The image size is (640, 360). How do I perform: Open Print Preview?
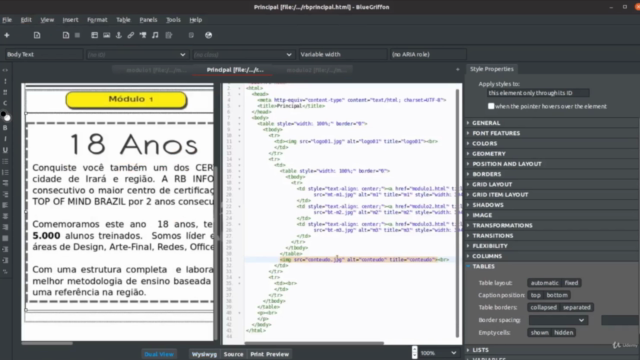coord(269,354)
